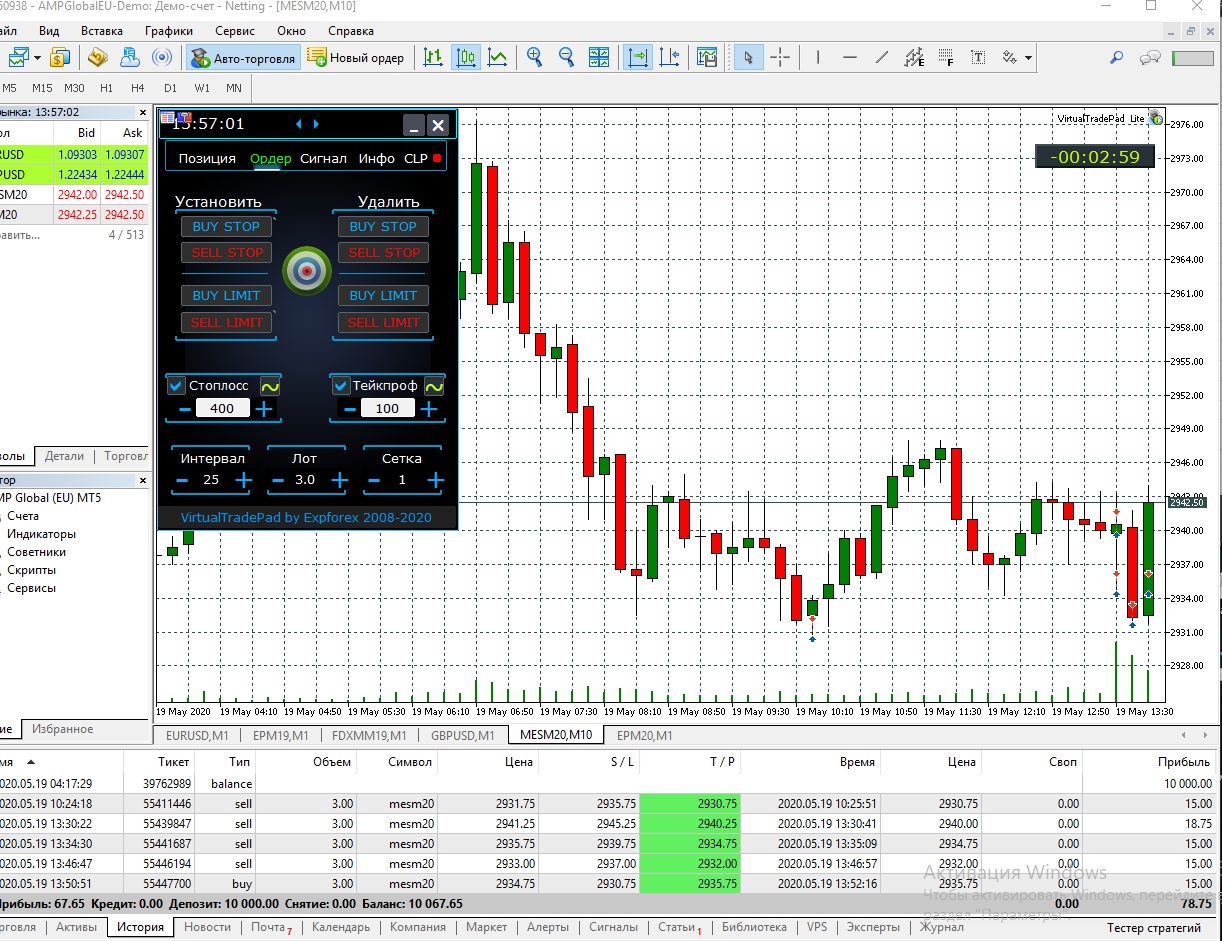Select the H1 timeframe
Viewport: 1222px width, 941px height.
pos(106,88)
